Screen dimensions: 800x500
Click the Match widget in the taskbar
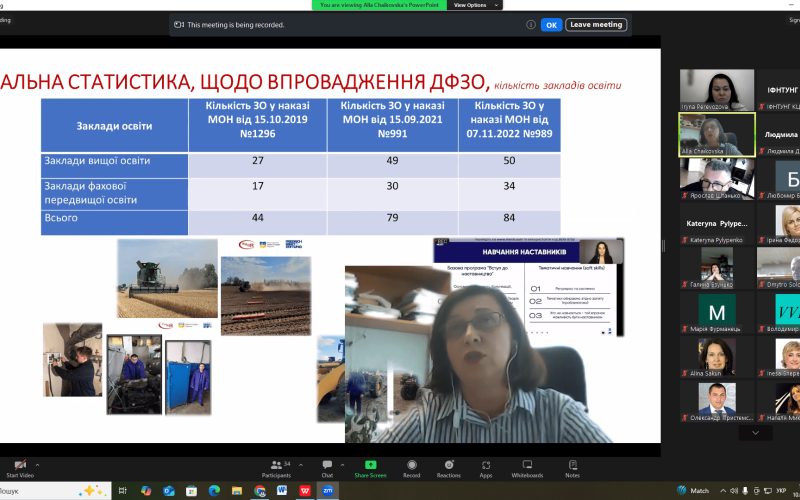pos(693,491)
